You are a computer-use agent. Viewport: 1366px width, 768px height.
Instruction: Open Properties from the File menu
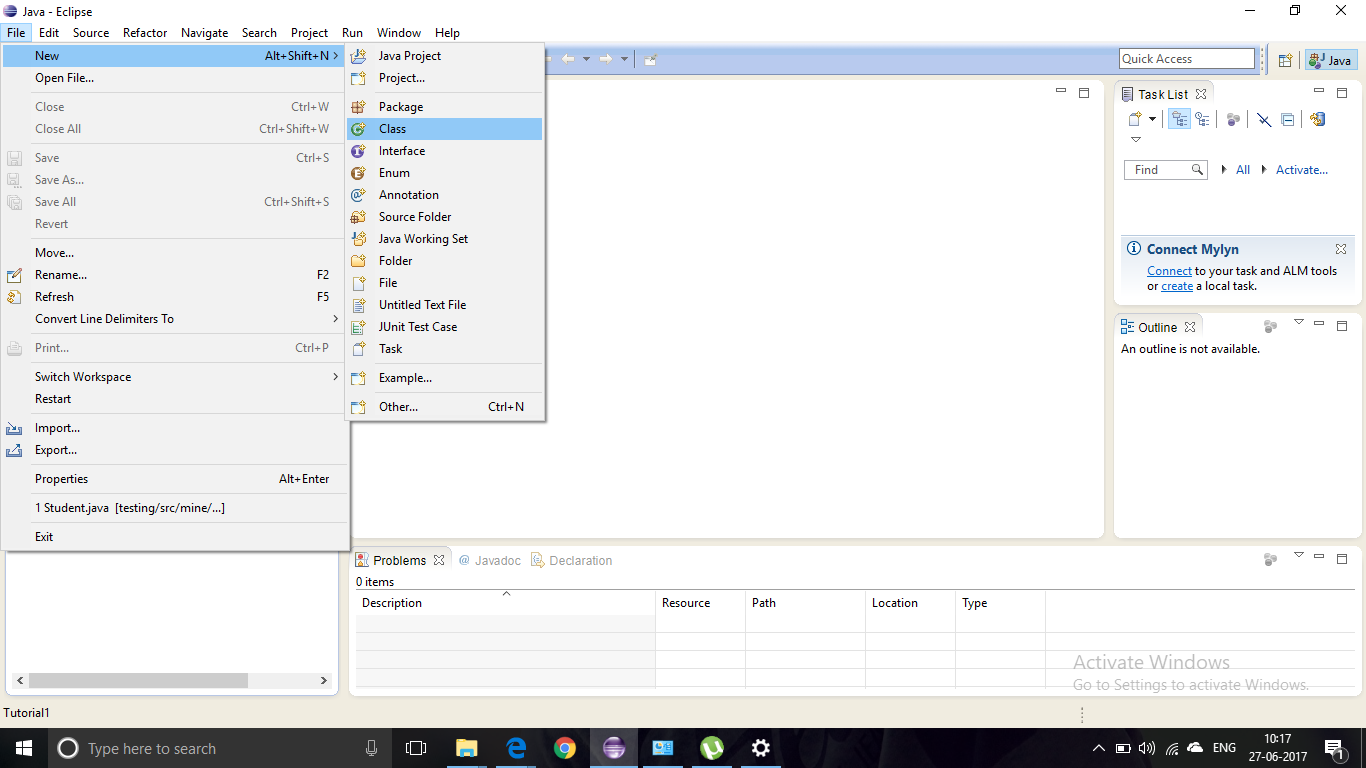[x=175, y=479]
